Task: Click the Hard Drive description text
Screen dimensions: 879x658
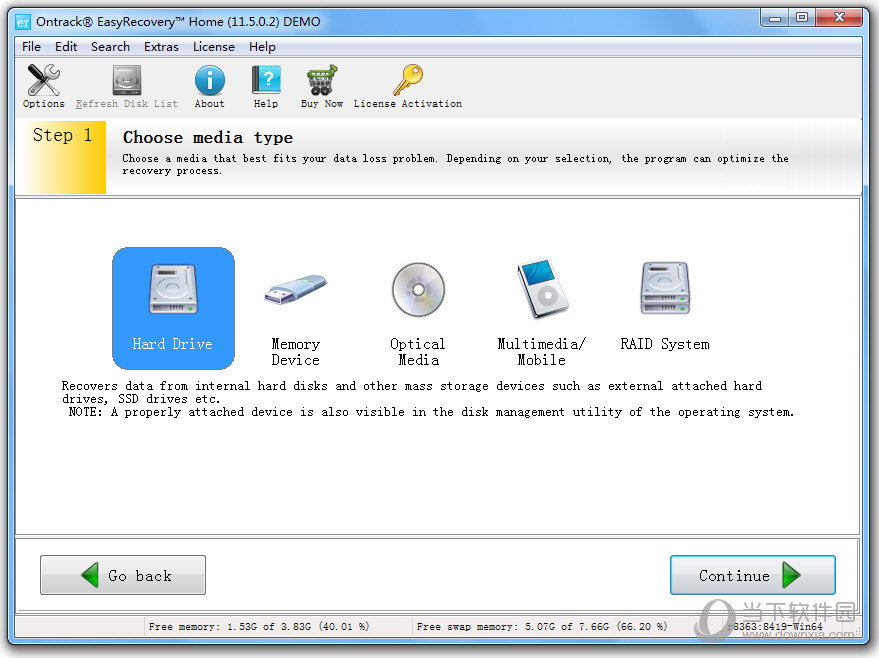Action: coord(412,392)
